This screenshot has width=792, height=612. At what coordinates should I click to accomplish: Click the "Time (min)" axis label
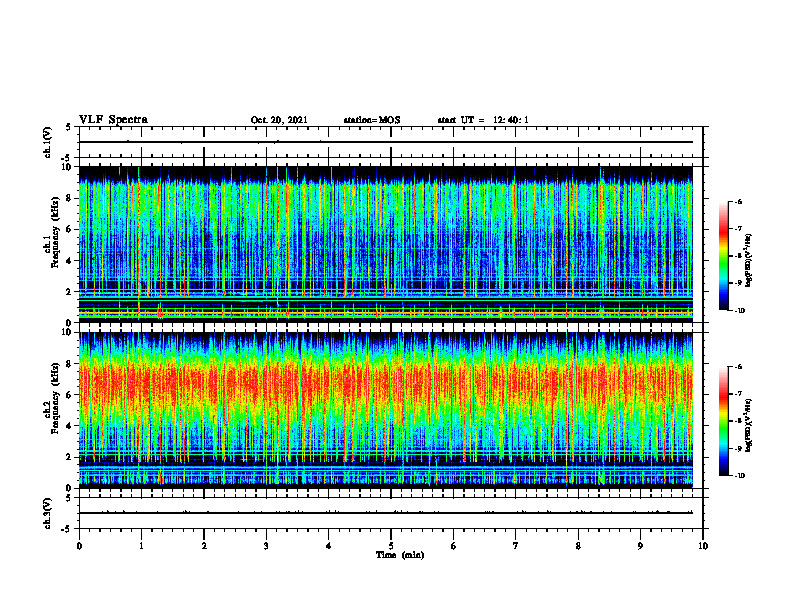click(400, 555)
